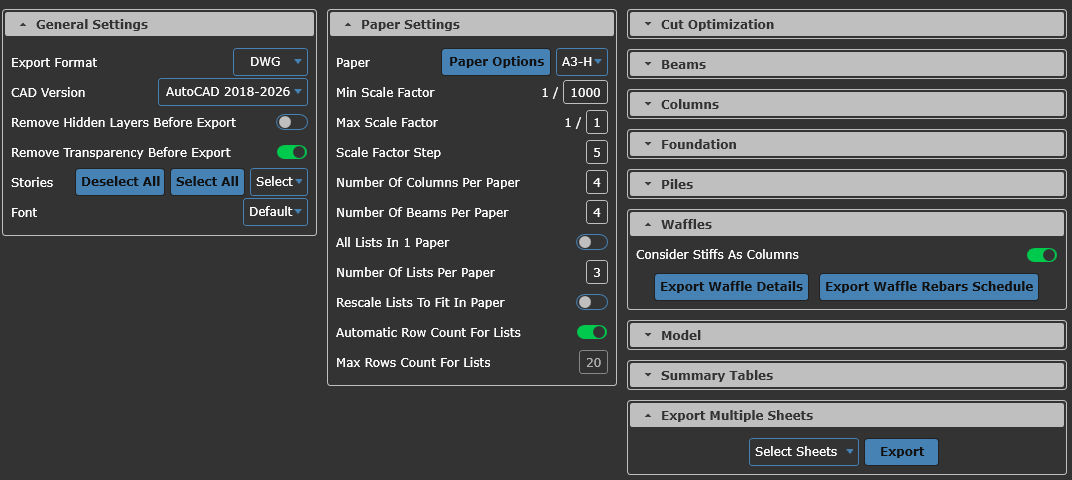Click the Number Of Lists Per Paper field

596,272
